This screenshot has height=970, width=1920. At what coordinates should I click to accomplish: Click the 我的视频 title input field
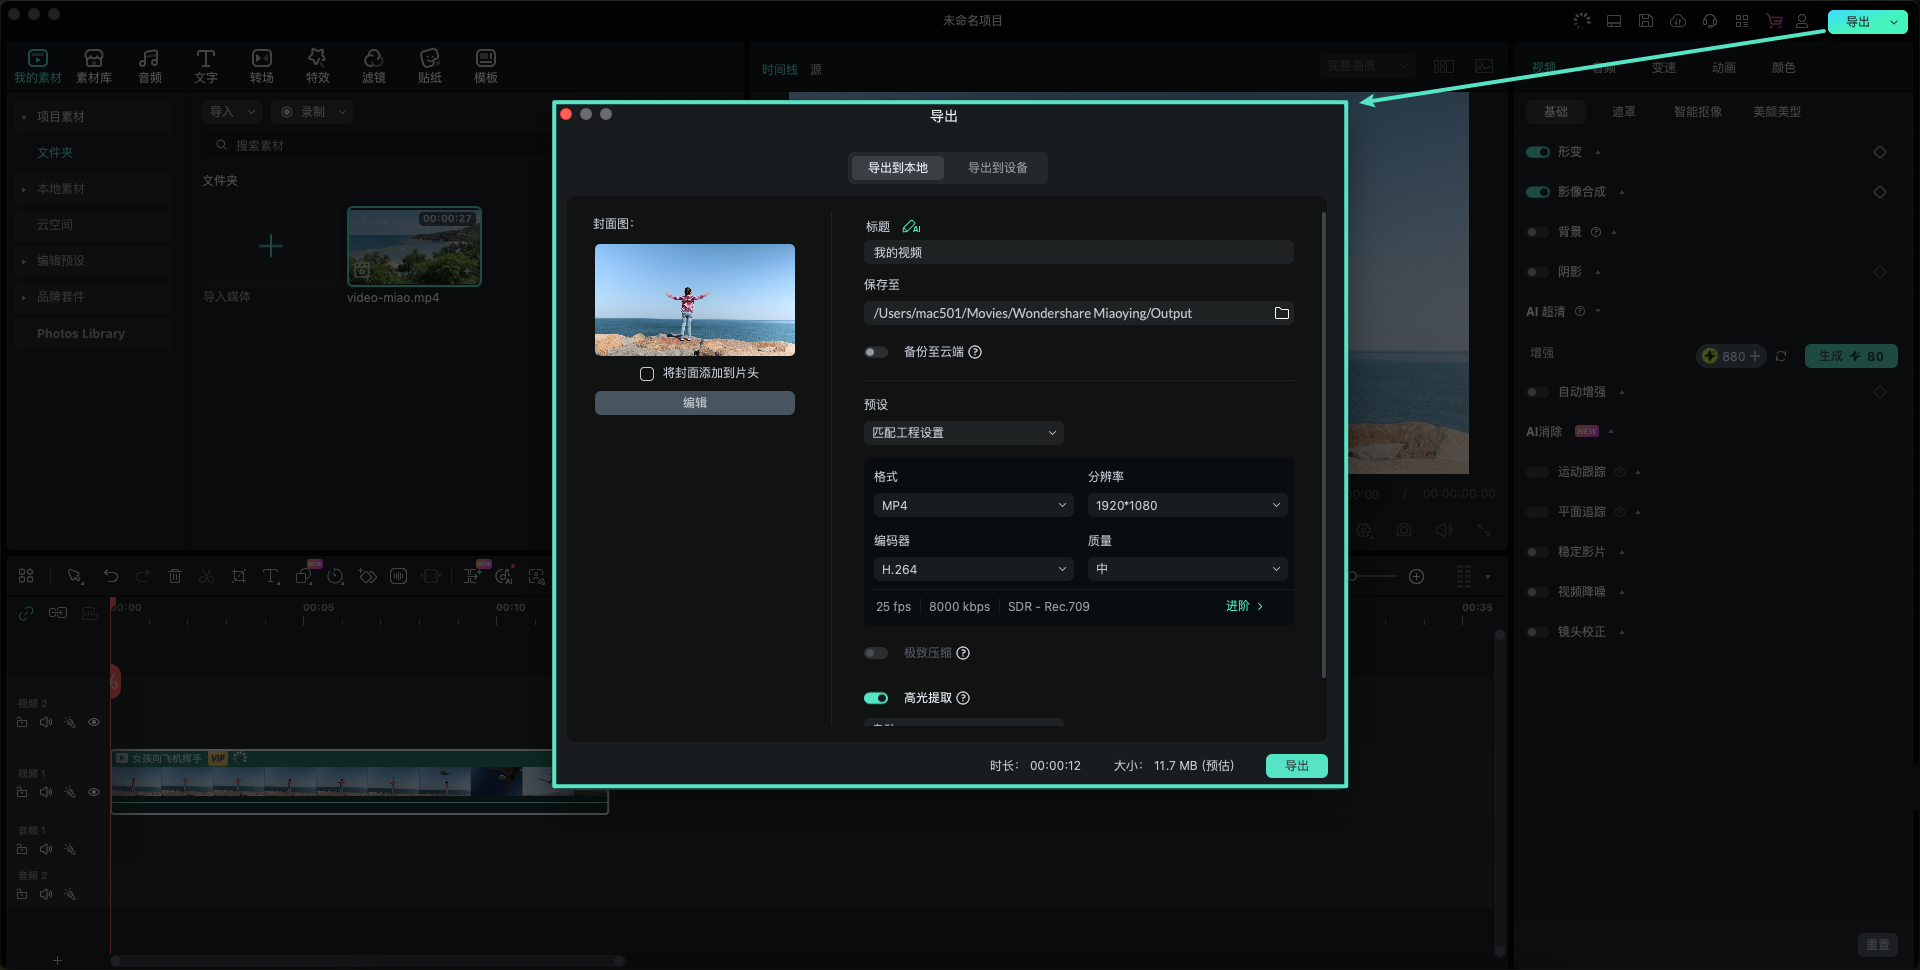tap(1078, 253)
